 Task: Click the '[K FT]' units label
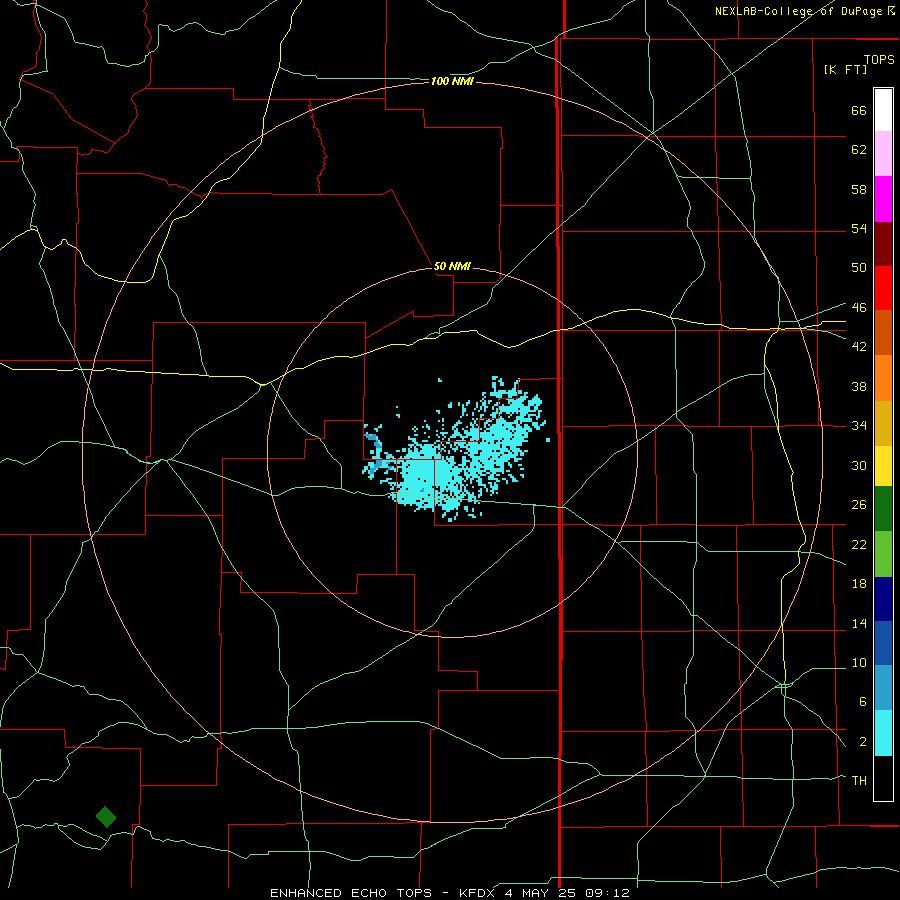845,69
